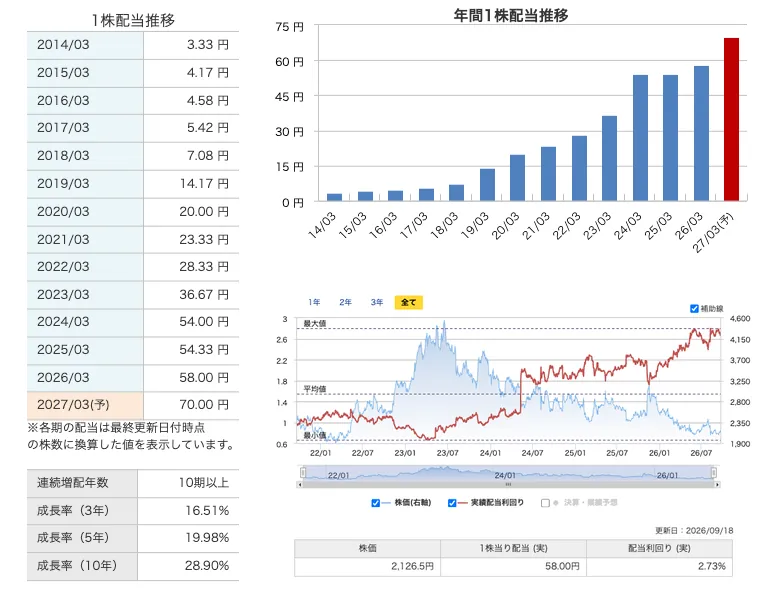This screenshot has width=778, height=591.
Task: Click the 10期以上 value
Action: pyautogui.click(x=204, y=482)
